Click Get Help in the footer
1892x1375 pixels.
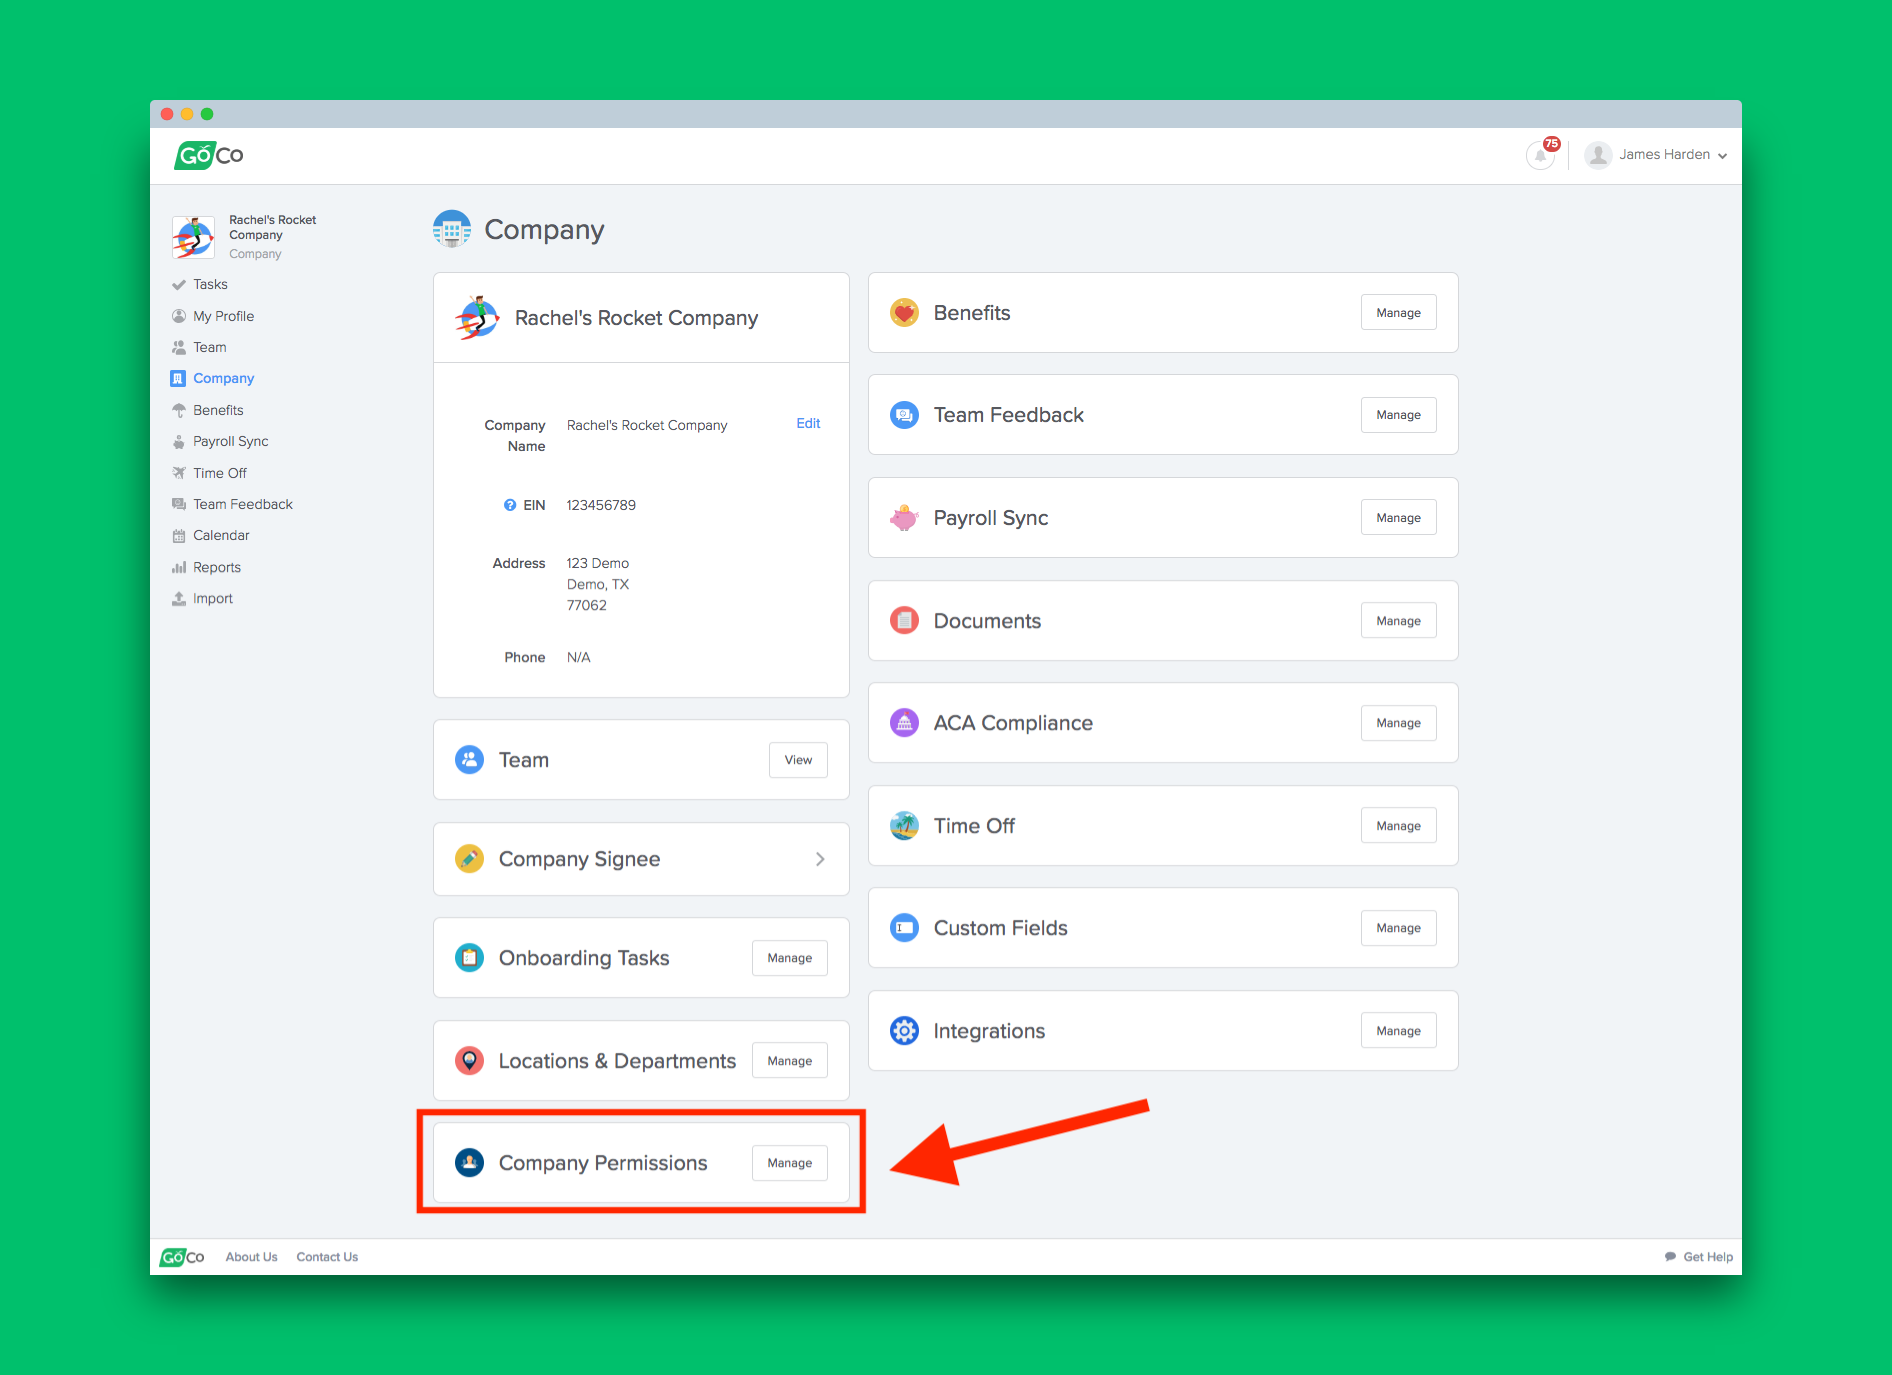click(1699, 1257)
